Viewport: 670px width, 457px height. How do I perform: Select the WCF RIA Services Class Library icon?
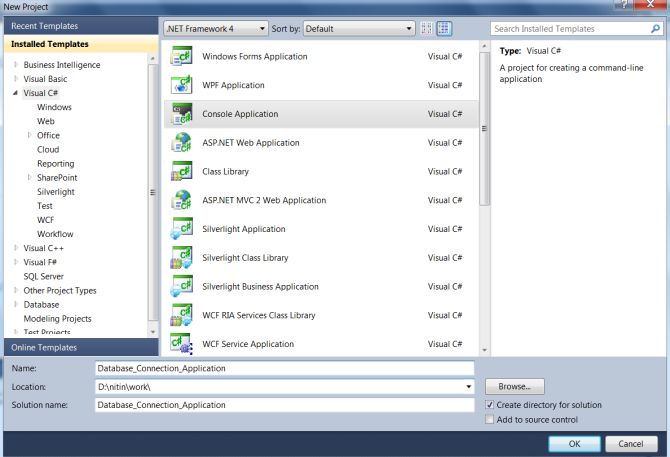tap(181, 315)
